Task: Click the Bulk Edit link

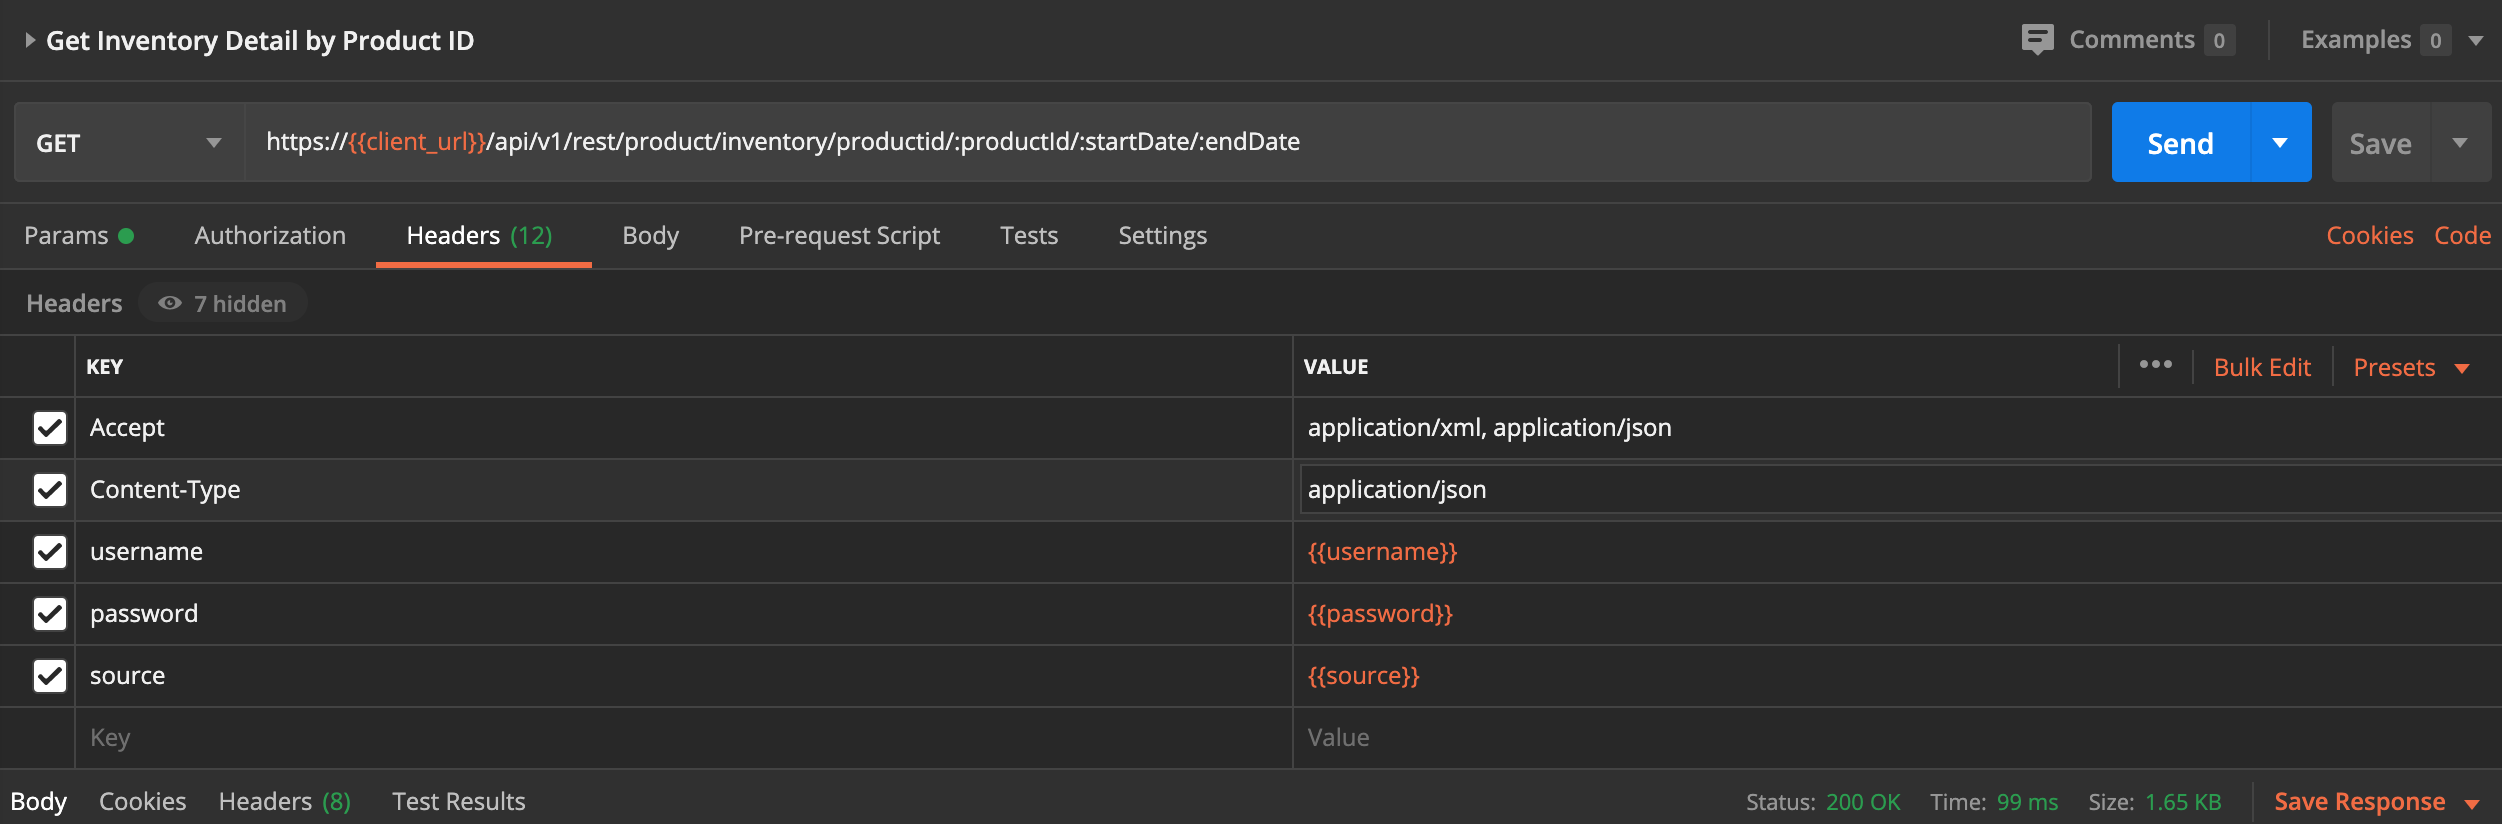Action: pos(2262,368)
